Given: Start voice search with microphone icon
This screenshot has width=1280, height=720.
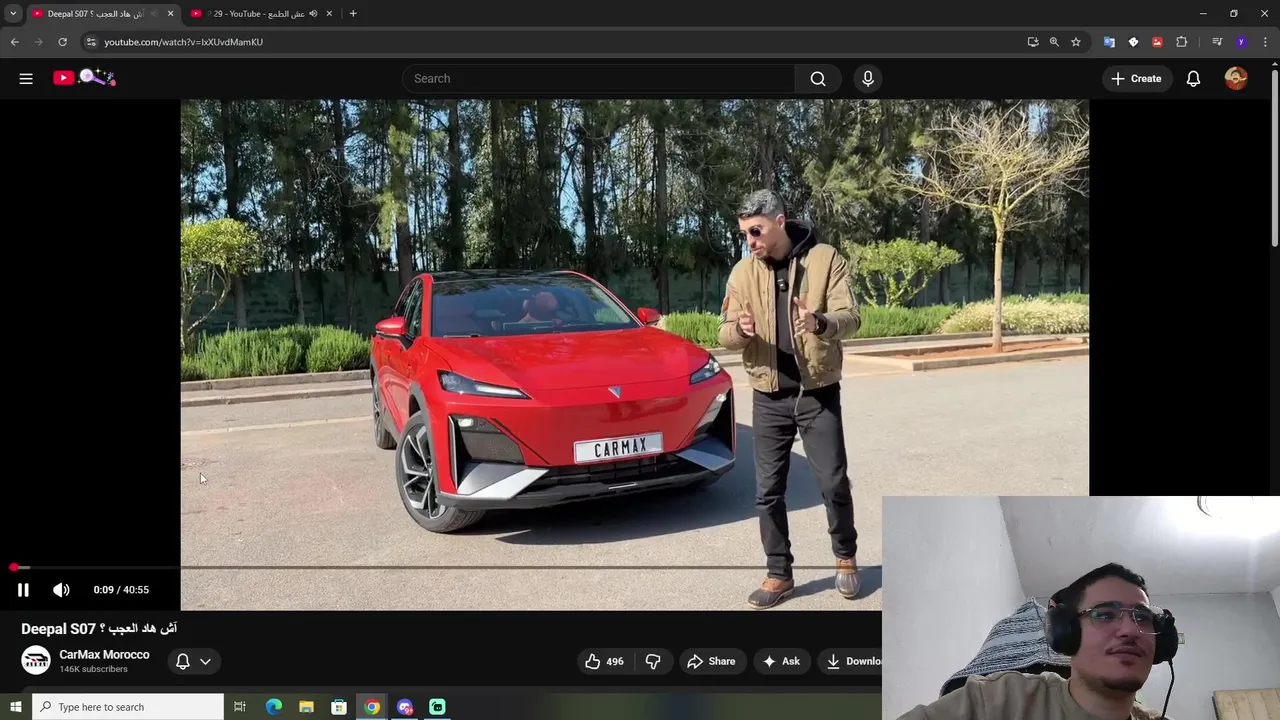Looking at the screenshot, I should (x=867, y=78).
